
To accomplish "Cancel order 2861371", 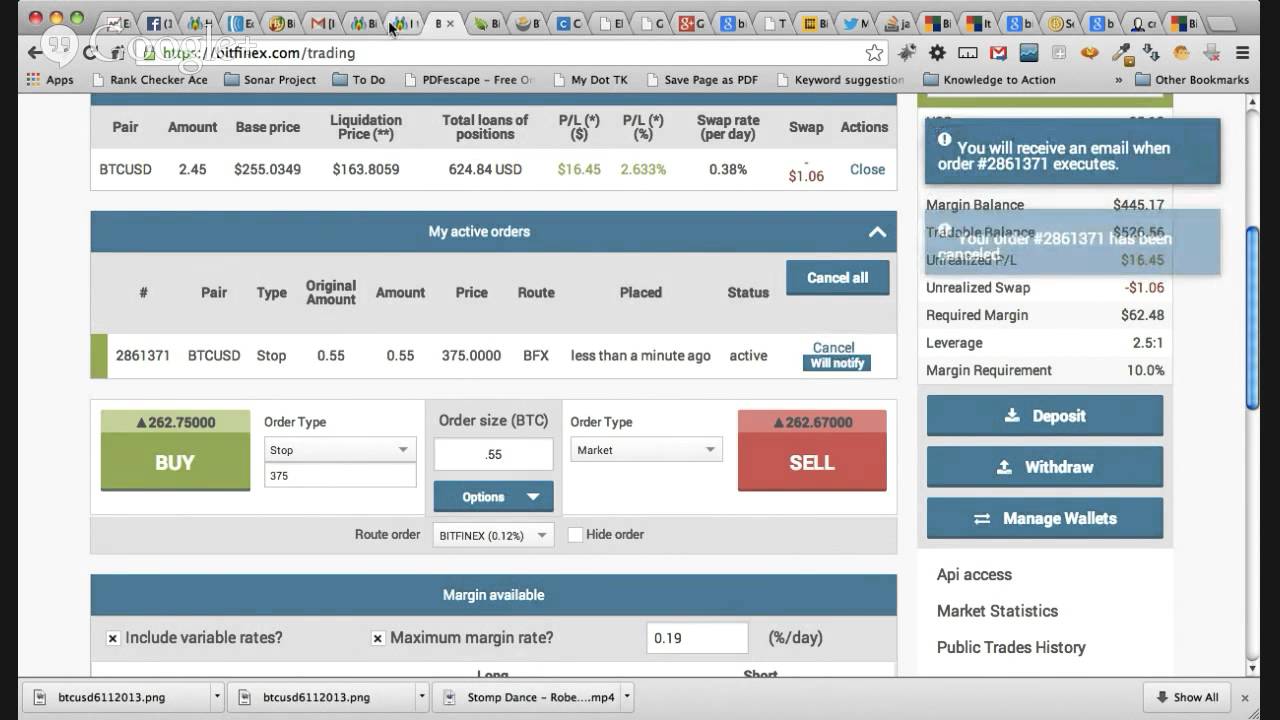I will 833,347.
